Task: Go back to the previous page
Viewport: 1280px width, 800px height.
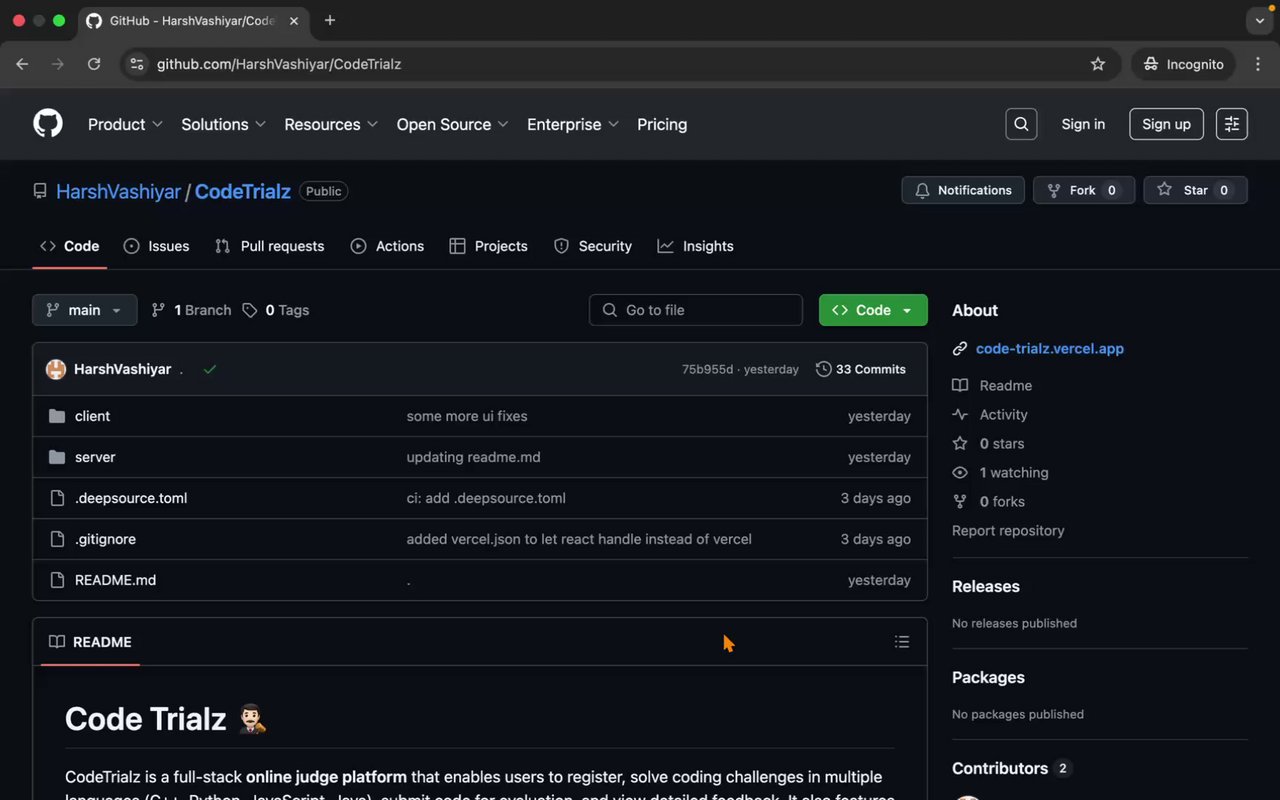Action: 22,64
